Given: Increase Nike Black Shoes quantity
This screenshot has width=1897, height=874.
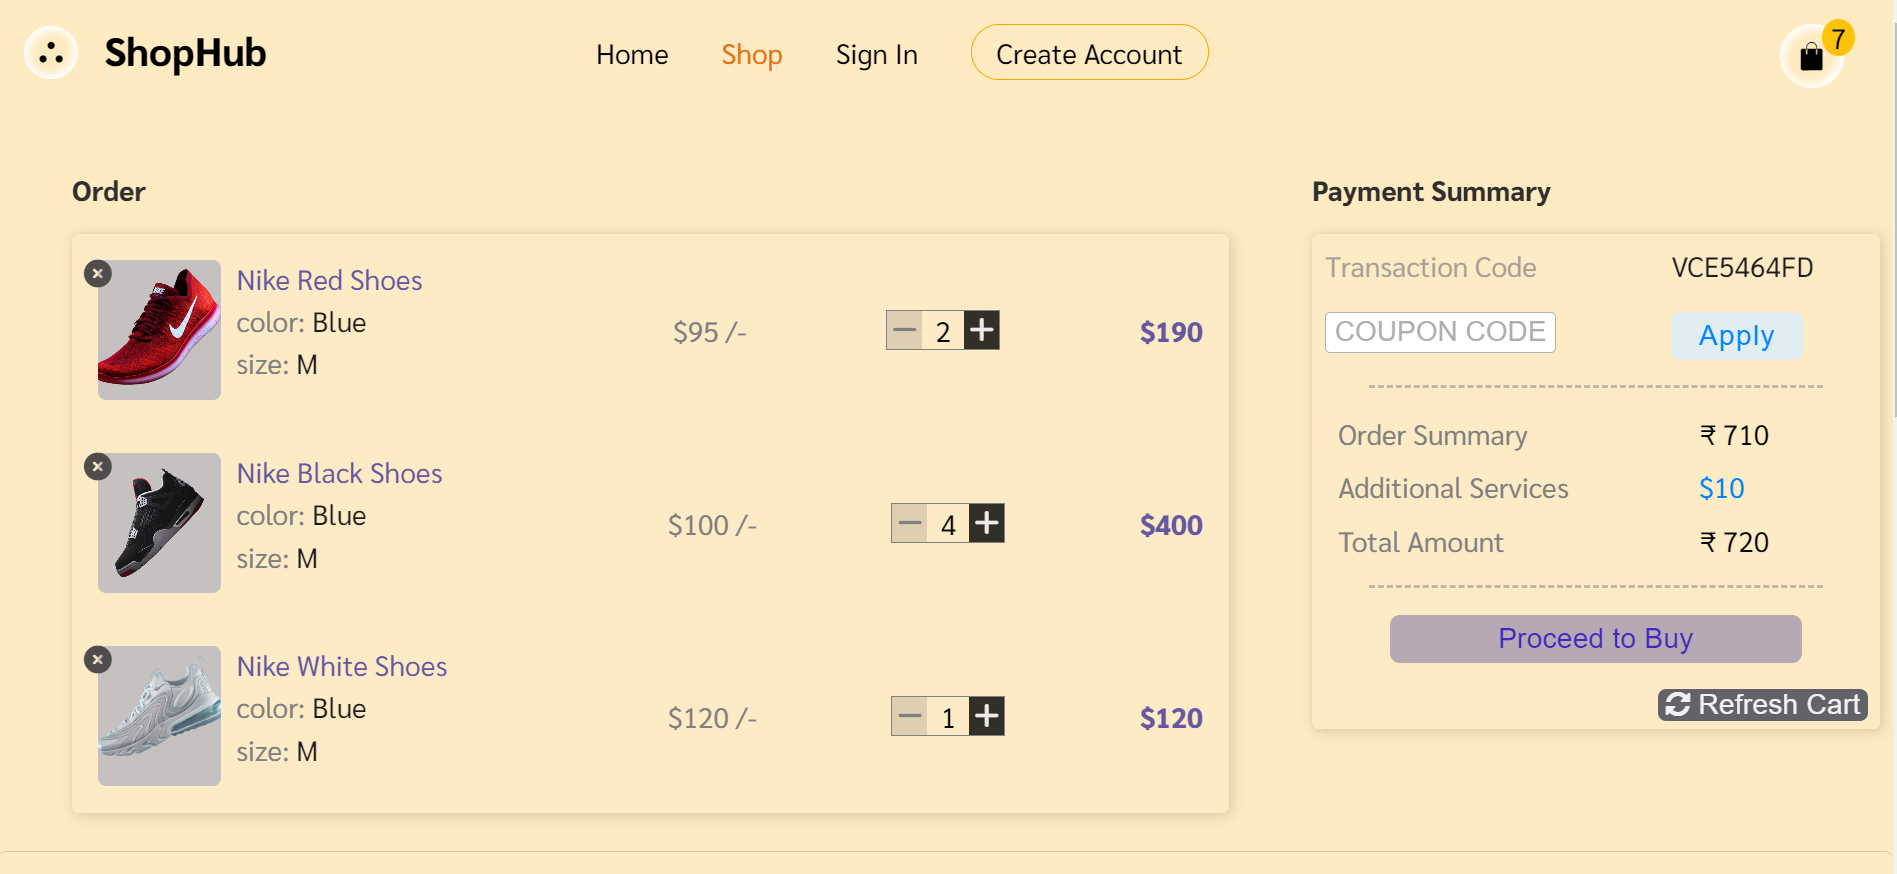Looking at the screenshot, I should click(x=987, y=523).
